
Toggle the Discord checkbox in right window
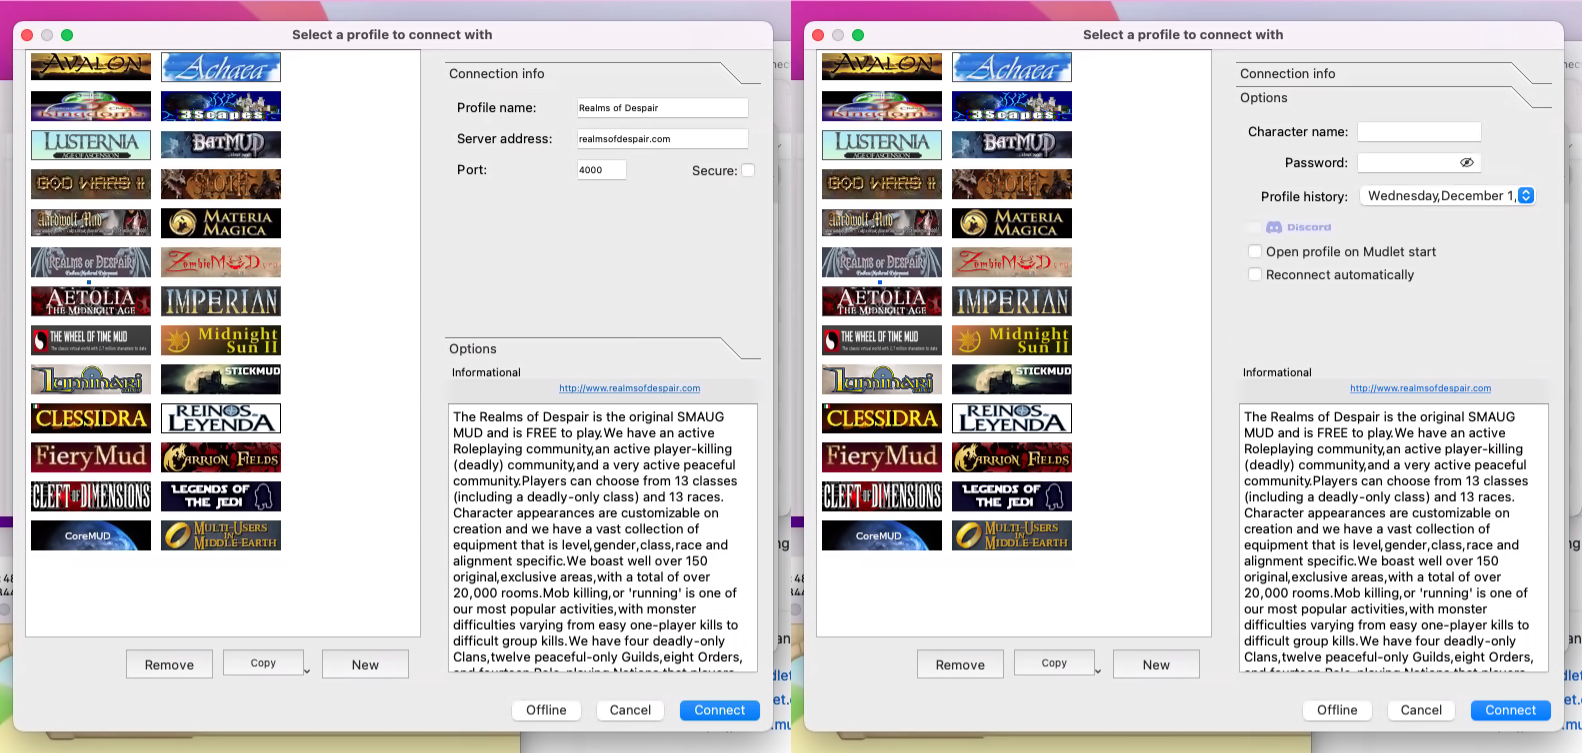pos(1255,227)
